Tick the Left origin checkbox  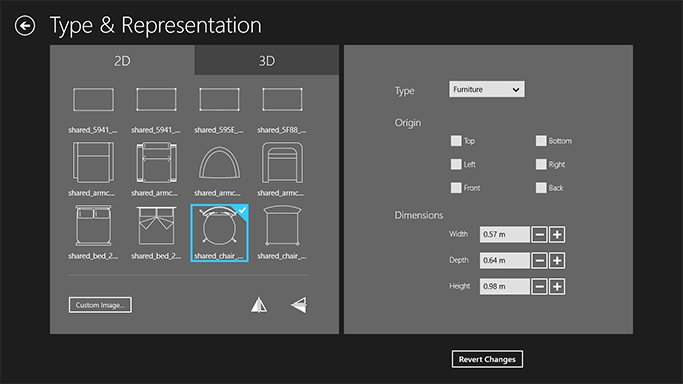click(456, 164)
